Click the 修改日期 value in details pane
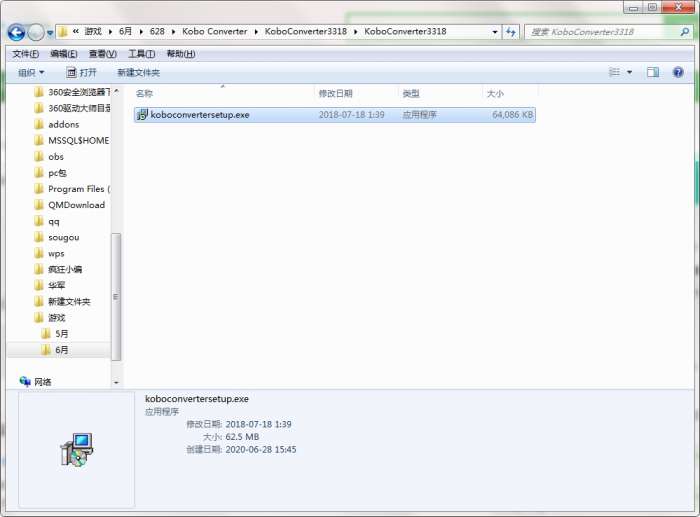 pos(258,424)
